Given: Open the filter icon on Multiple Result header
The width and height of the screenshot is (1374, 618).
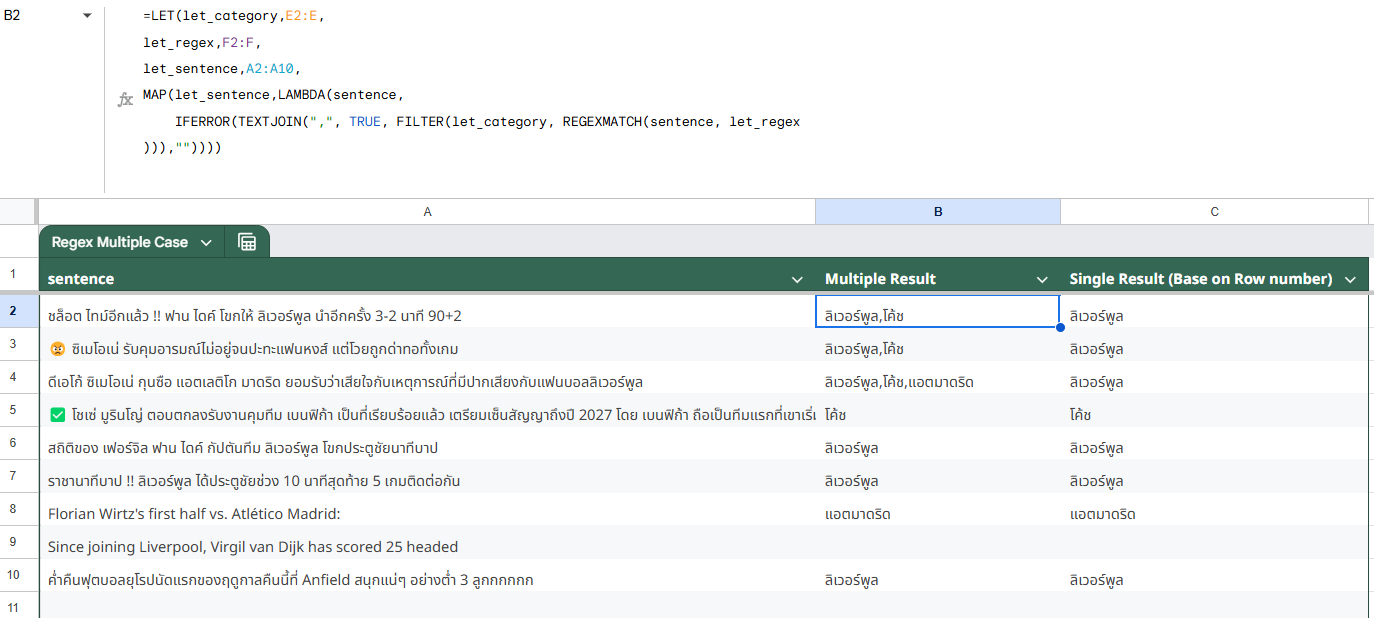Looking at the screenshot, I should 1043,279.
